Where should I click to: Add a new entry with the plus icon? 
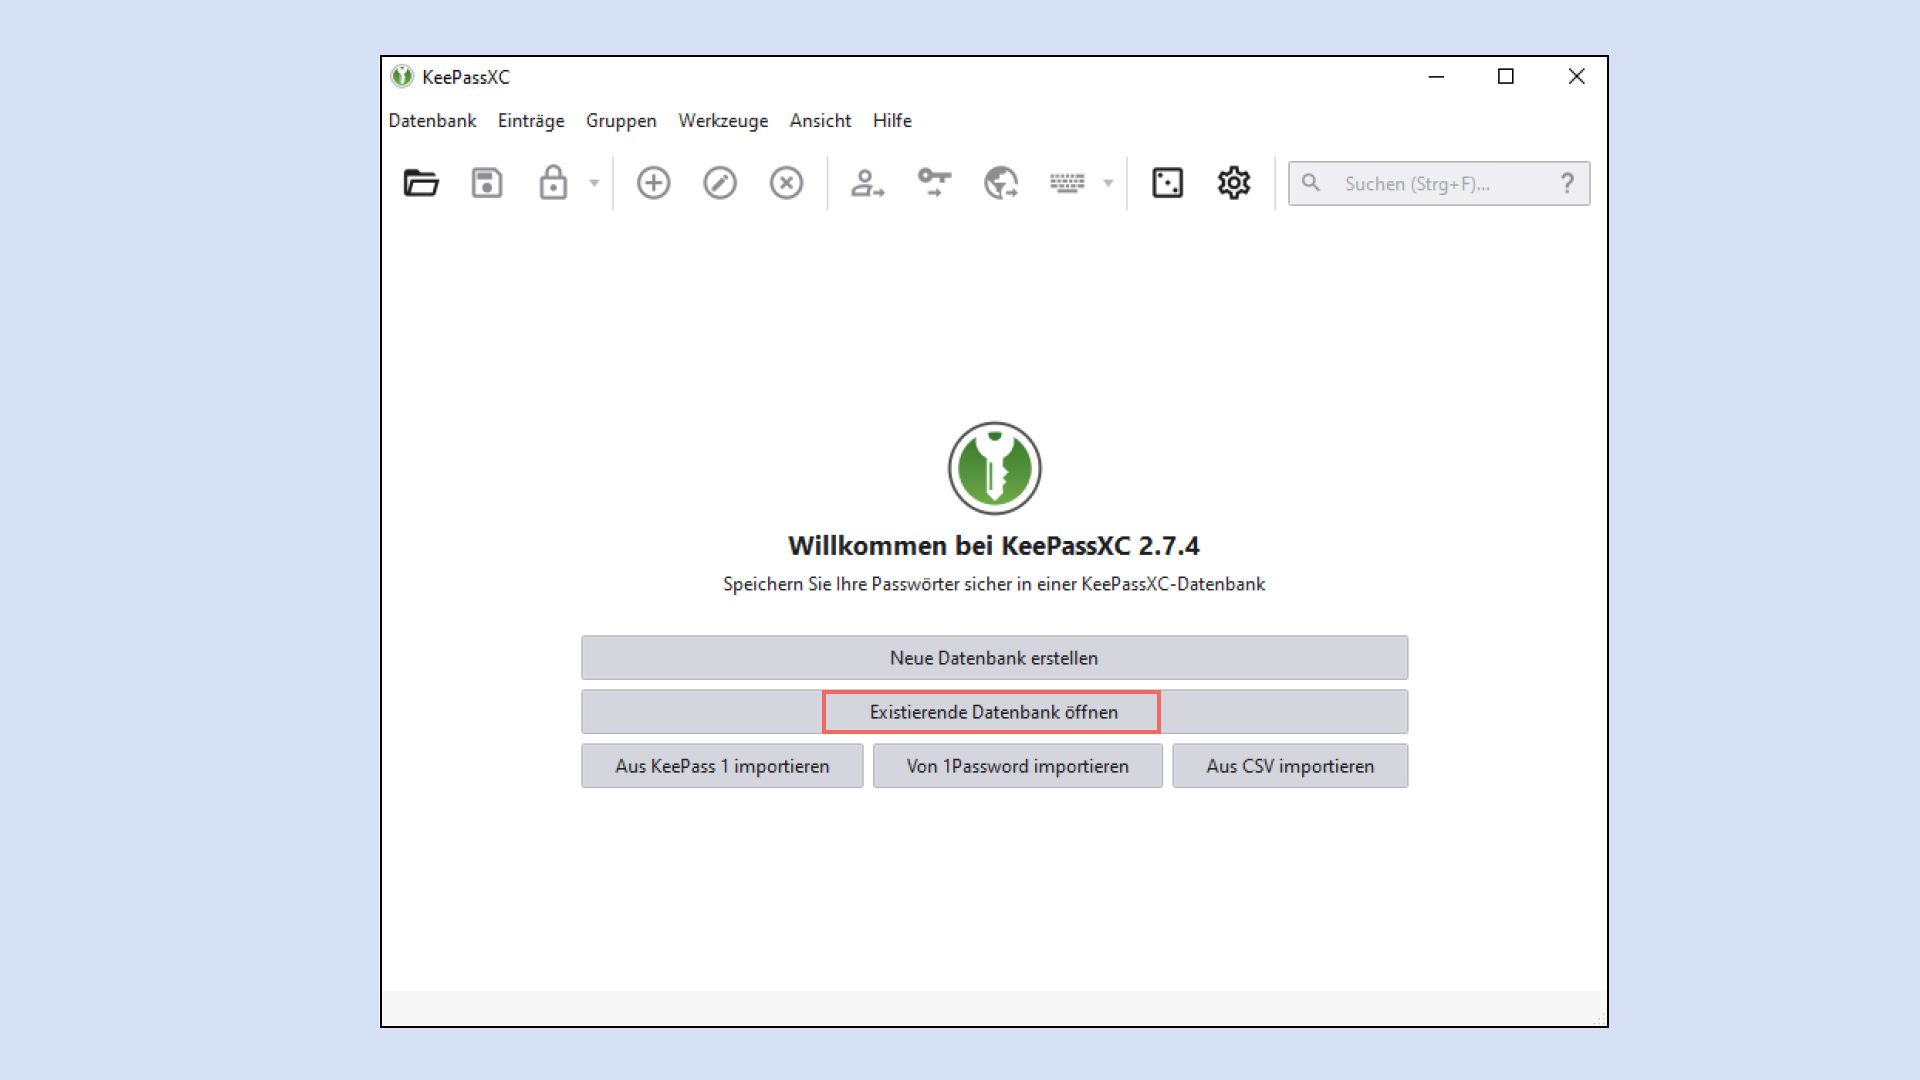click(x=653, y=183)
